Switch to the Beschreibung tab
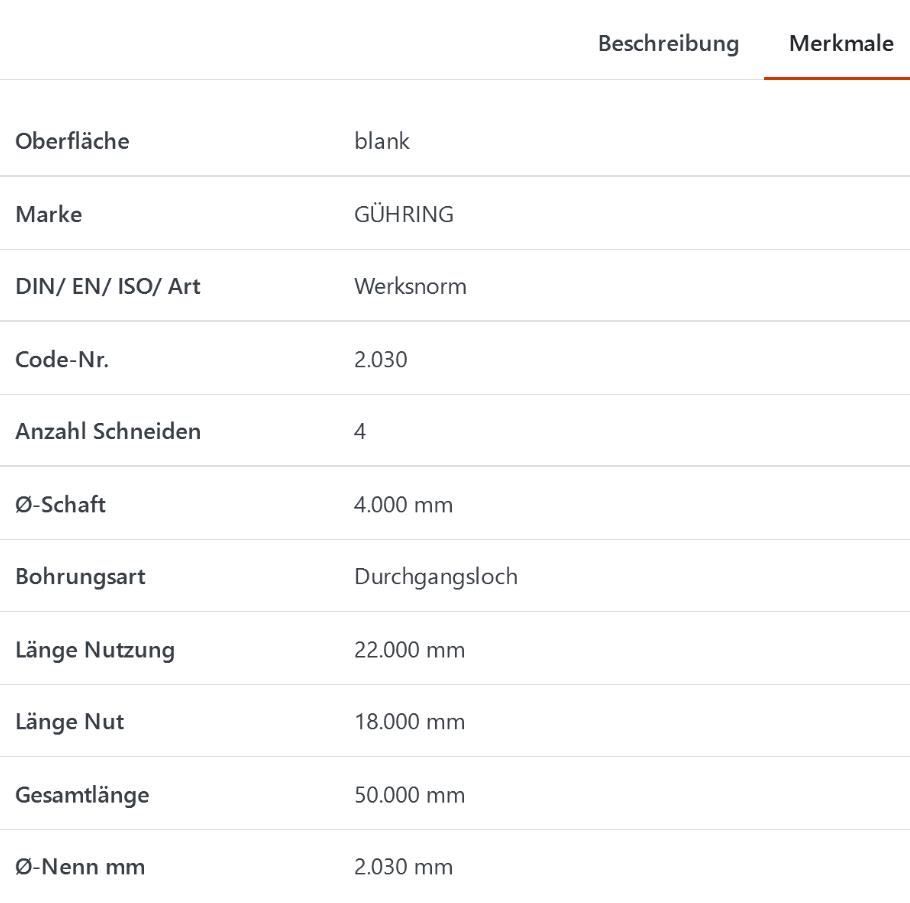This screenshot has width=910, height=903. point(668,44)
